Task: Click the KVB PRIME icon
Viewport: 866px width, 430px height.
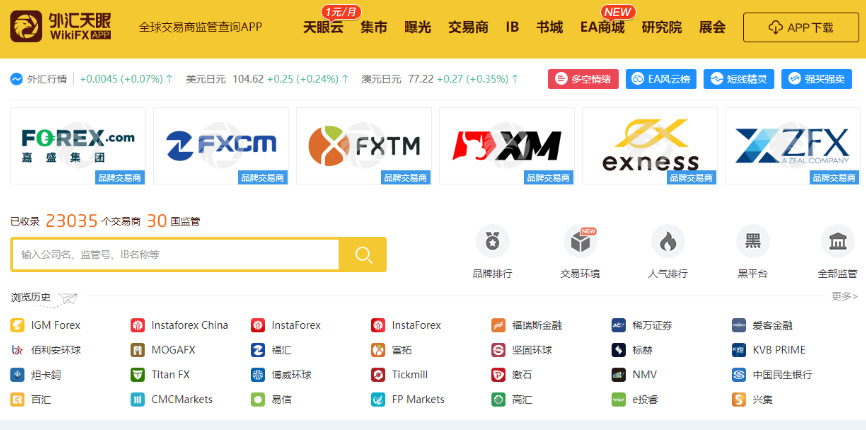Action: [x=739, y=350]
